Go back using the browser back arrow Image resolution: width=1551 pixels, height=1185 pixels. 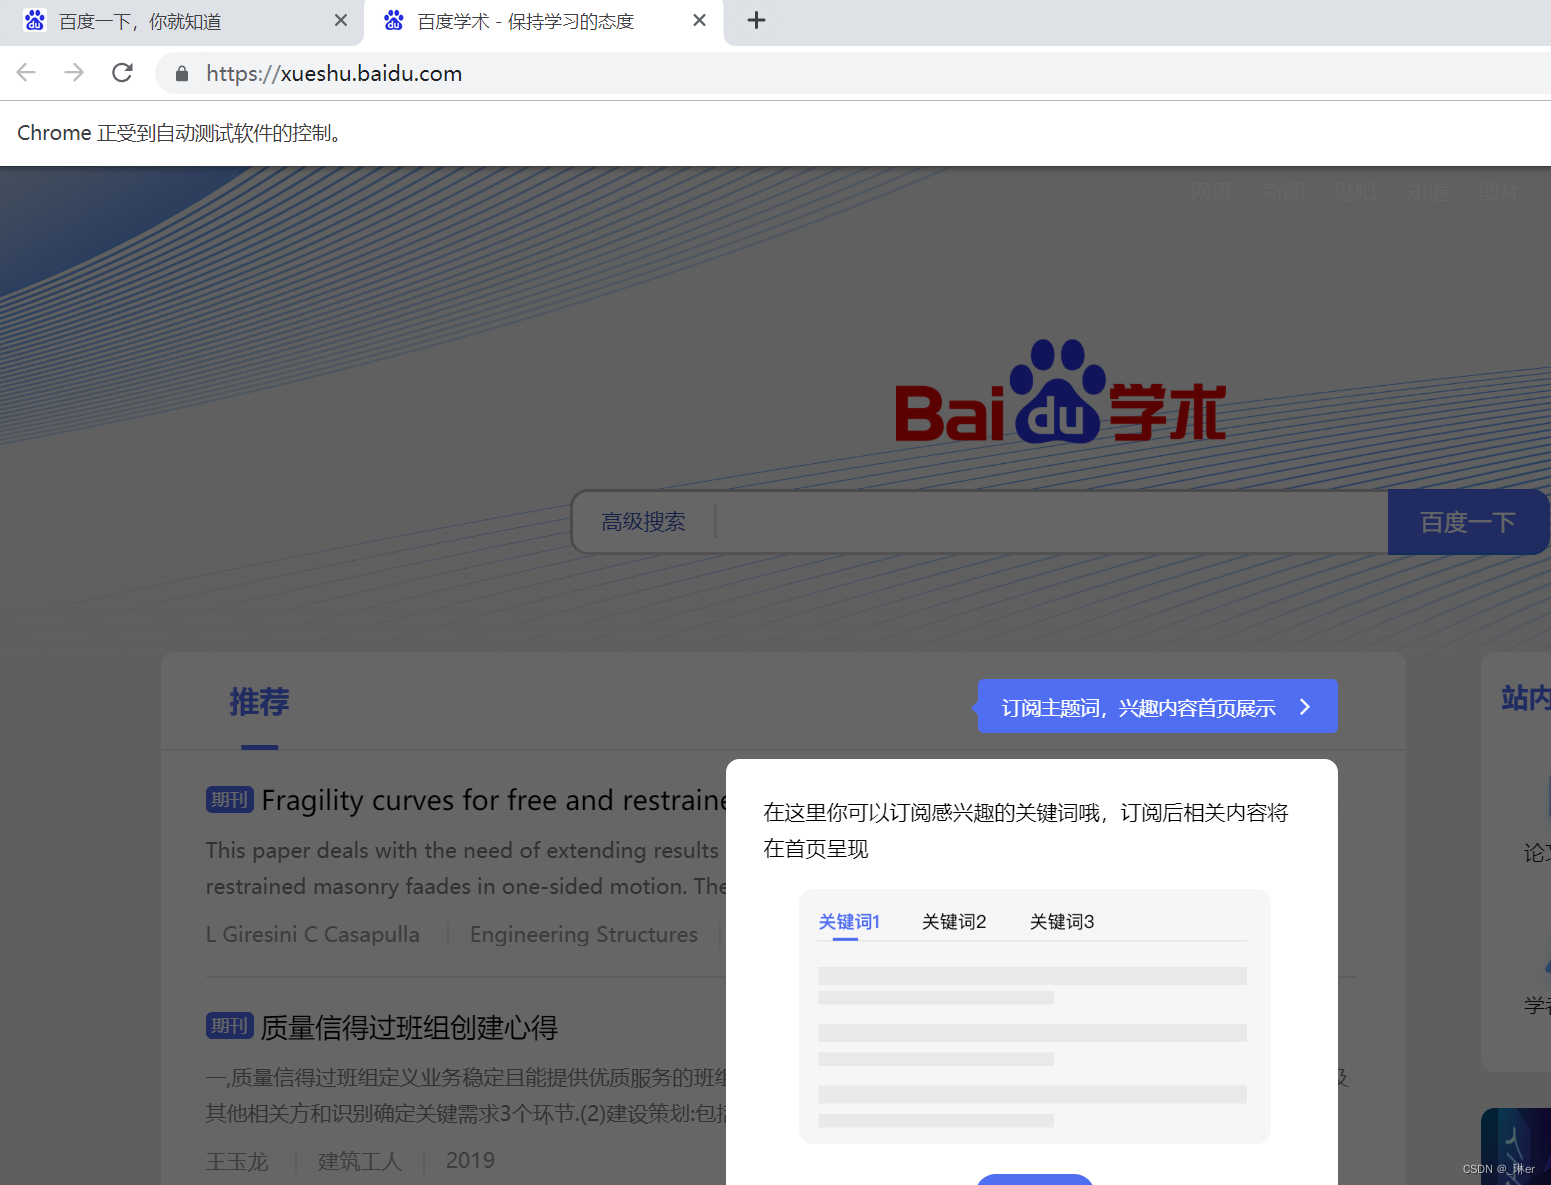pos(27,73)
